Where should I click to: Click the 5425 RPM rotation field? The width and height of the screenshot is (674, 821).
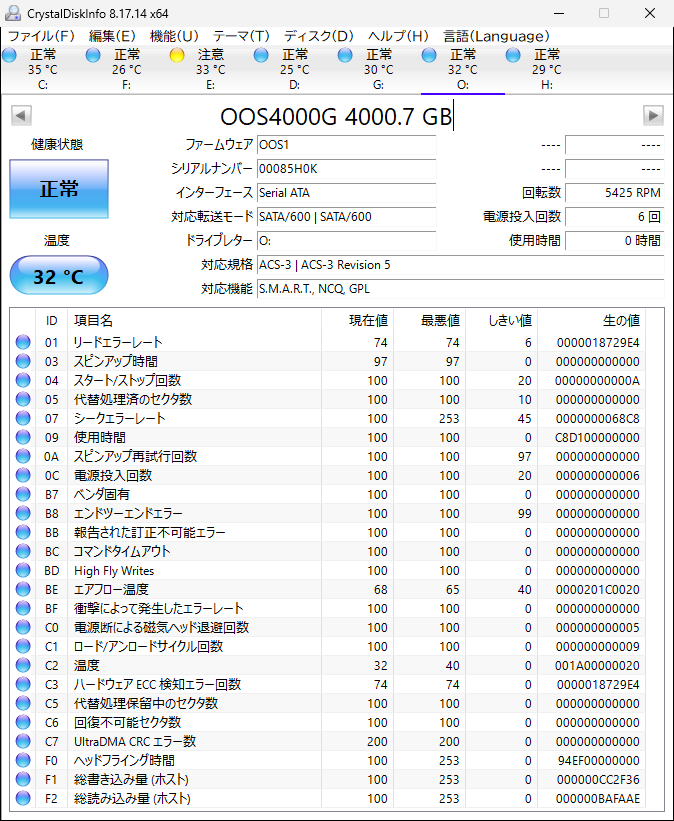pyautogui.click(x=614, y=193)
